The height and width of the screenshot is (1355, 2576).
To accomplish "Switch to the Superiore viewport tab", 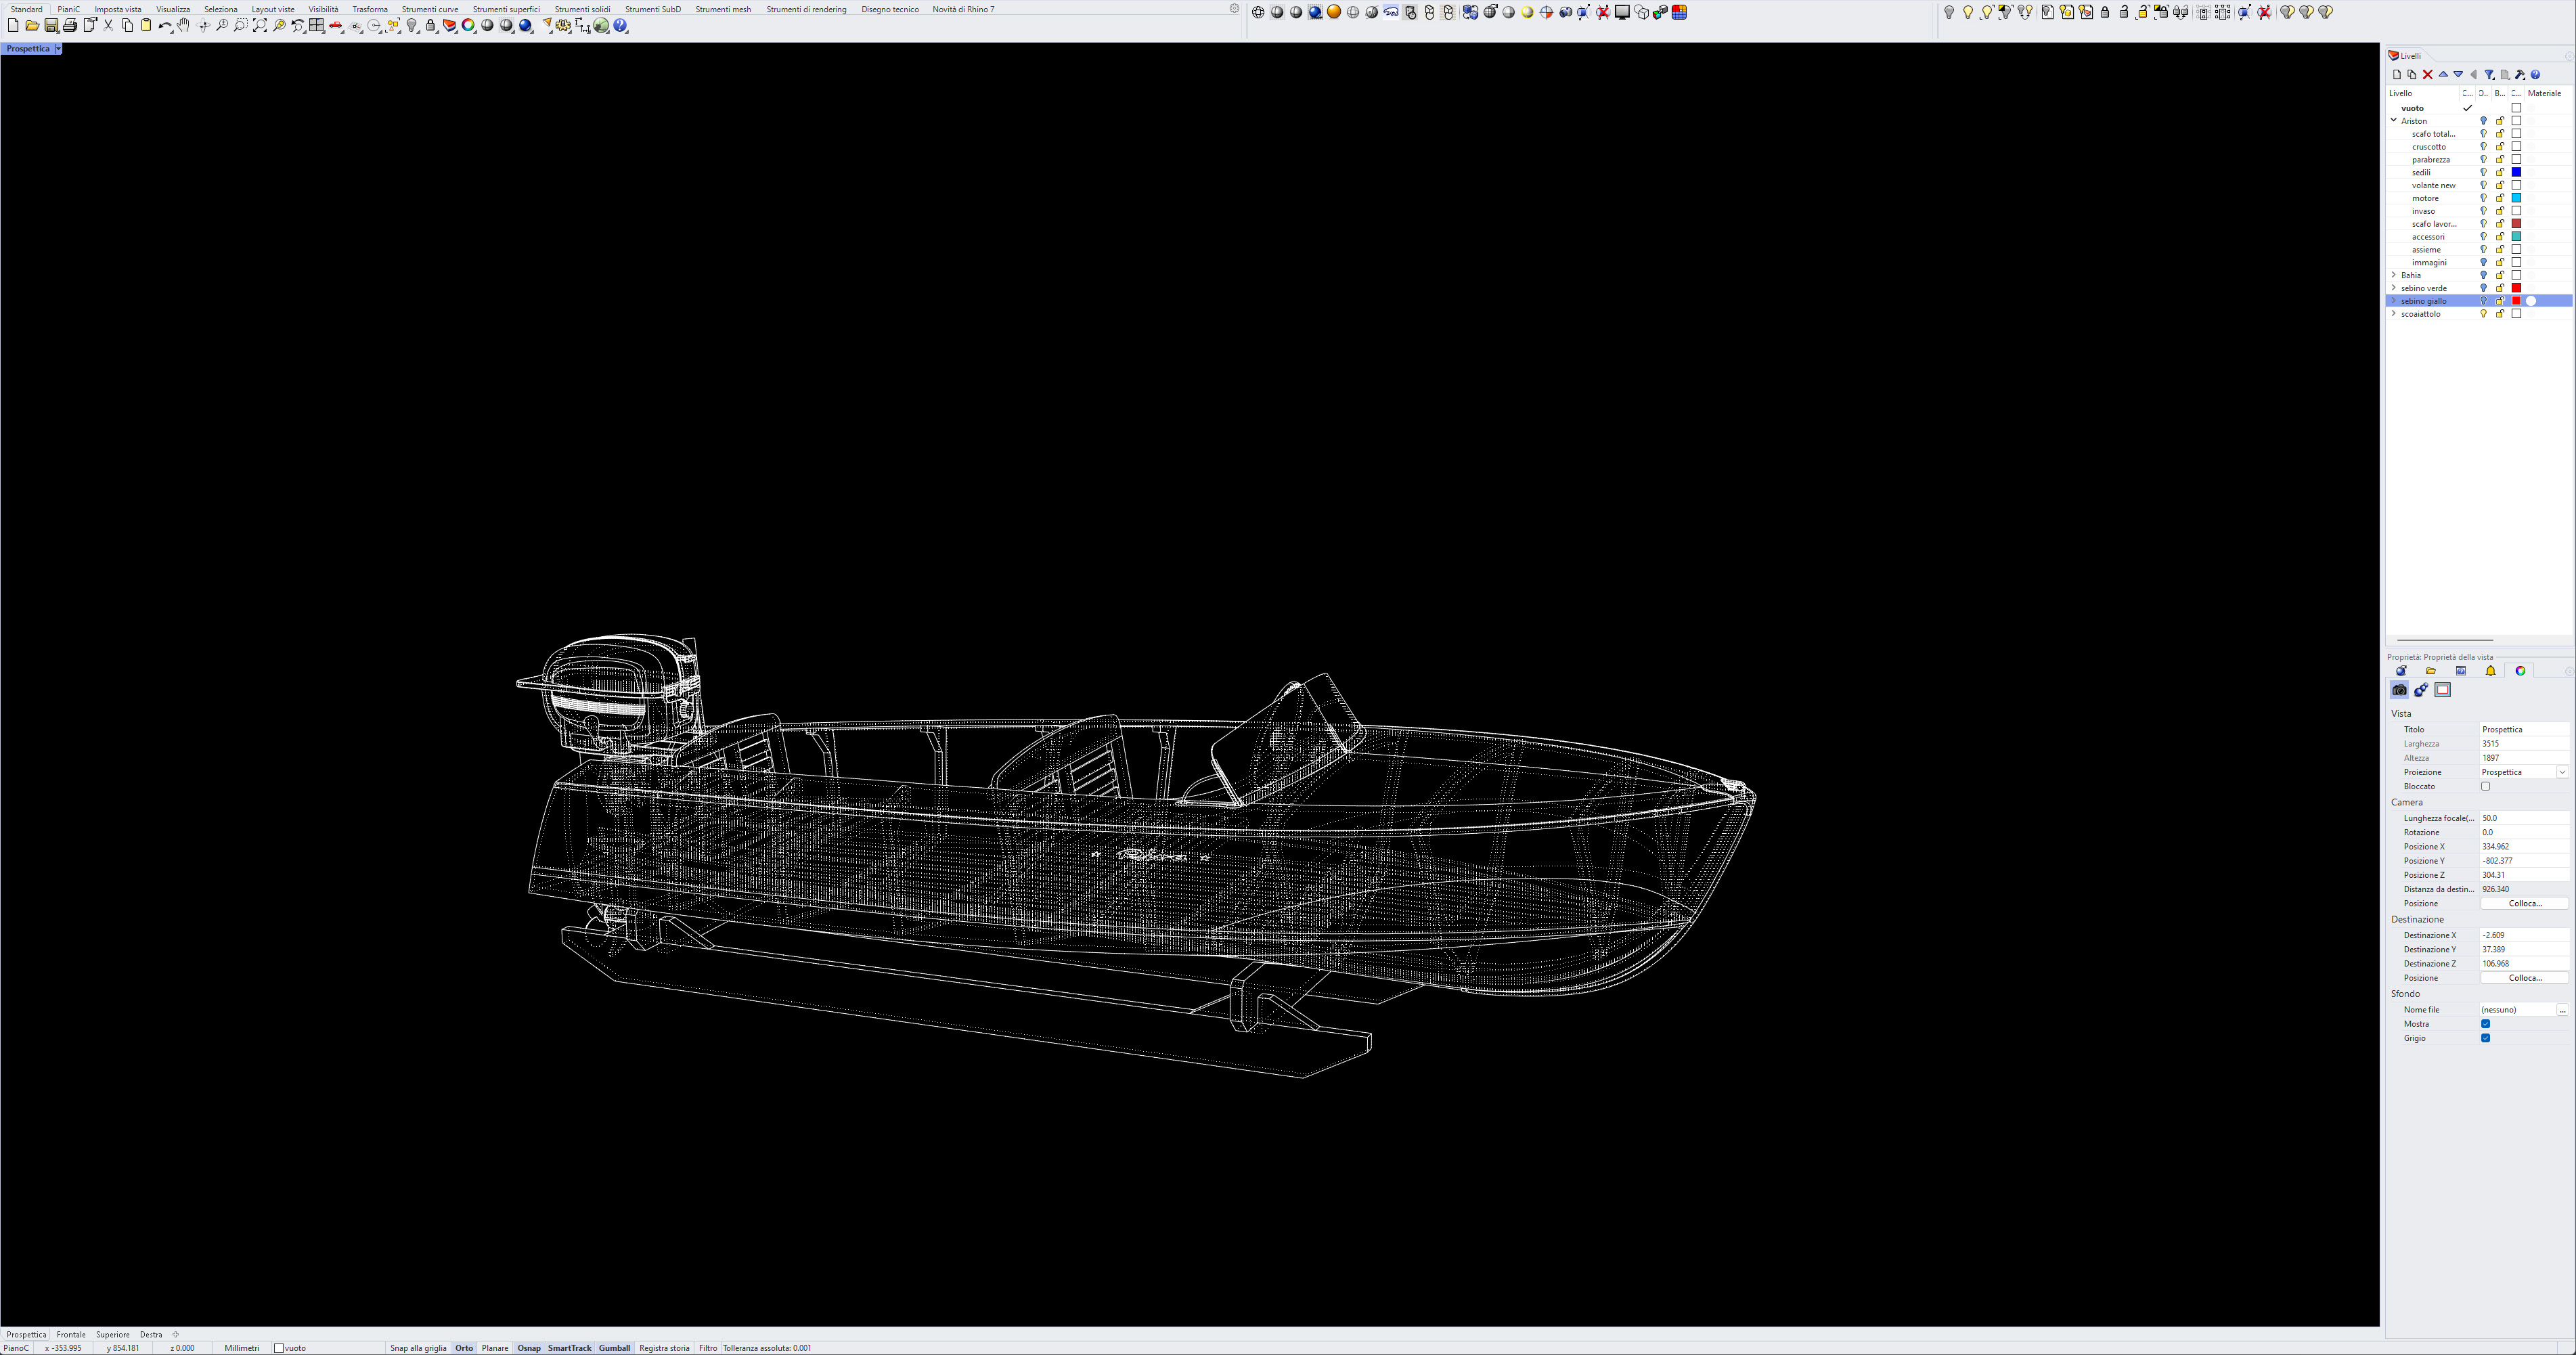I will [x=113, y=1334].
